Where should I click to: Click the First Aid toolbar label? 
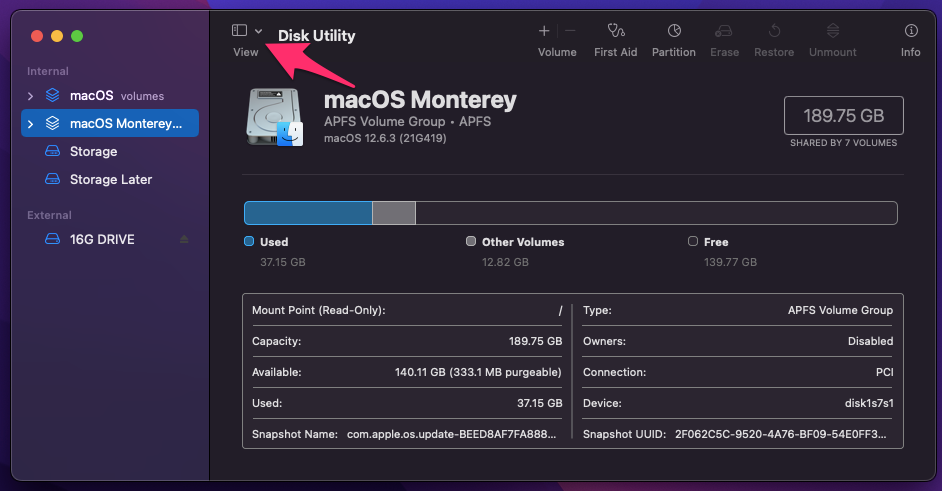[x=616, y=52]
